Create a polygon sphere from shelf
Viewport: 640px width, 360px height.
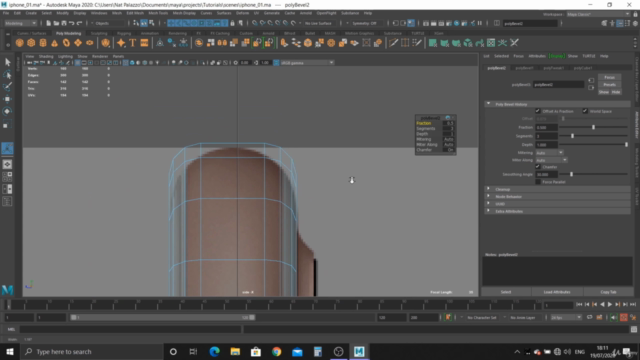19,43
